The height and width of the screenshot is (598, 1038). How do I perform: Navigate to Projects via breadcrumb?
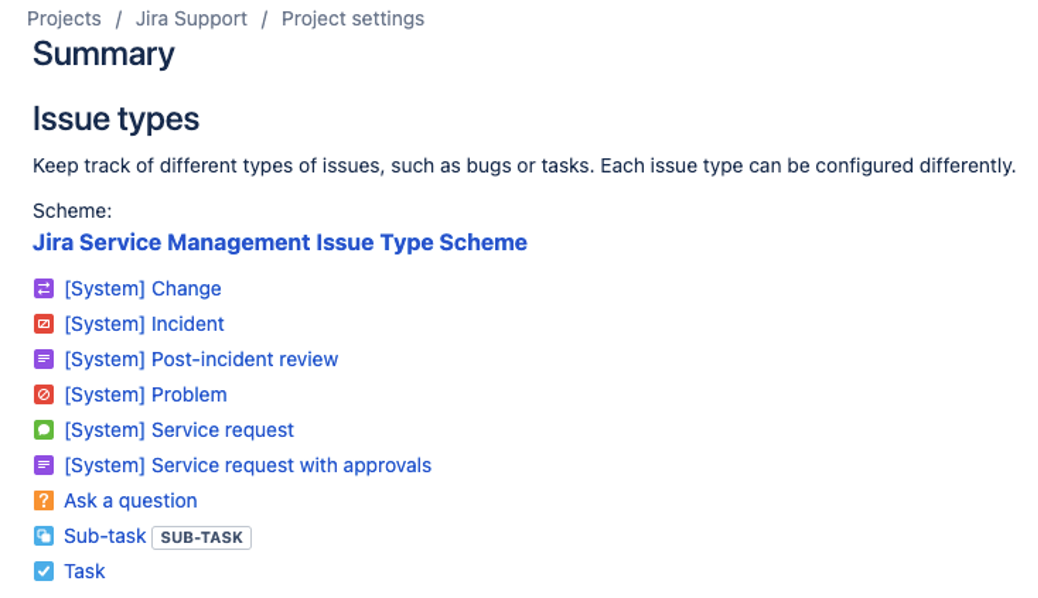click(64, 18)
